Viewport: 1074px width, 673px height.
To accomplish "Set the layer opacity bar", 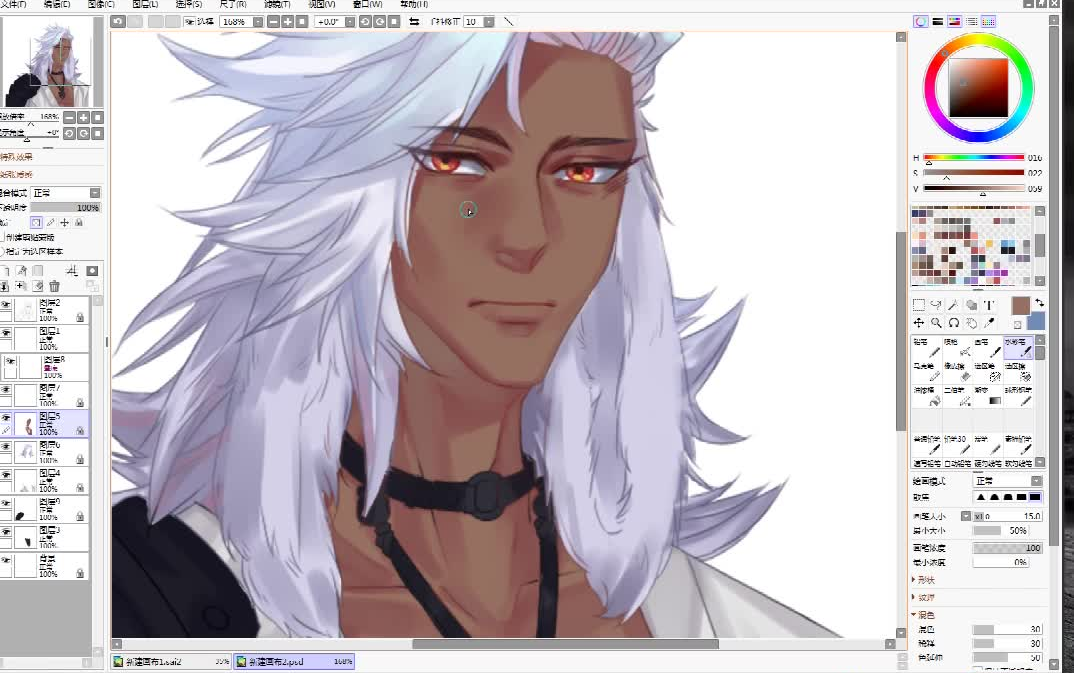I will (66, 207).
